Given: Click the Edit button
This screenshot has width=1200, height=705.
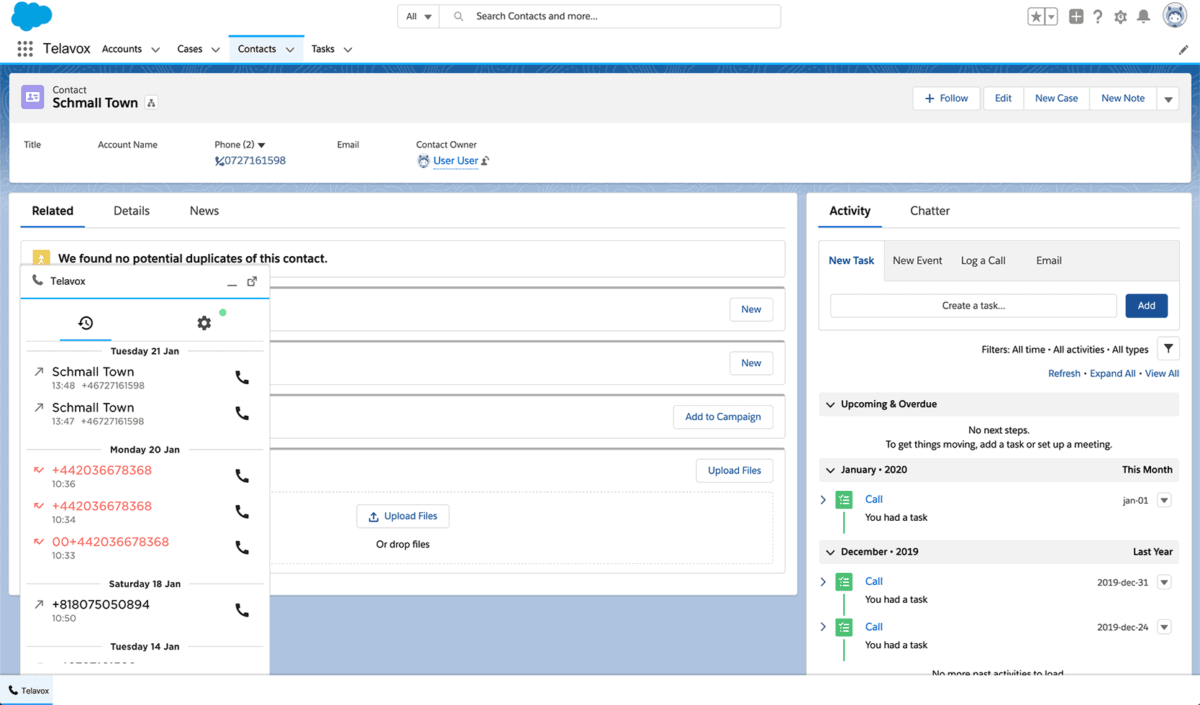Looking at the screenshot, I should 1003,99.
